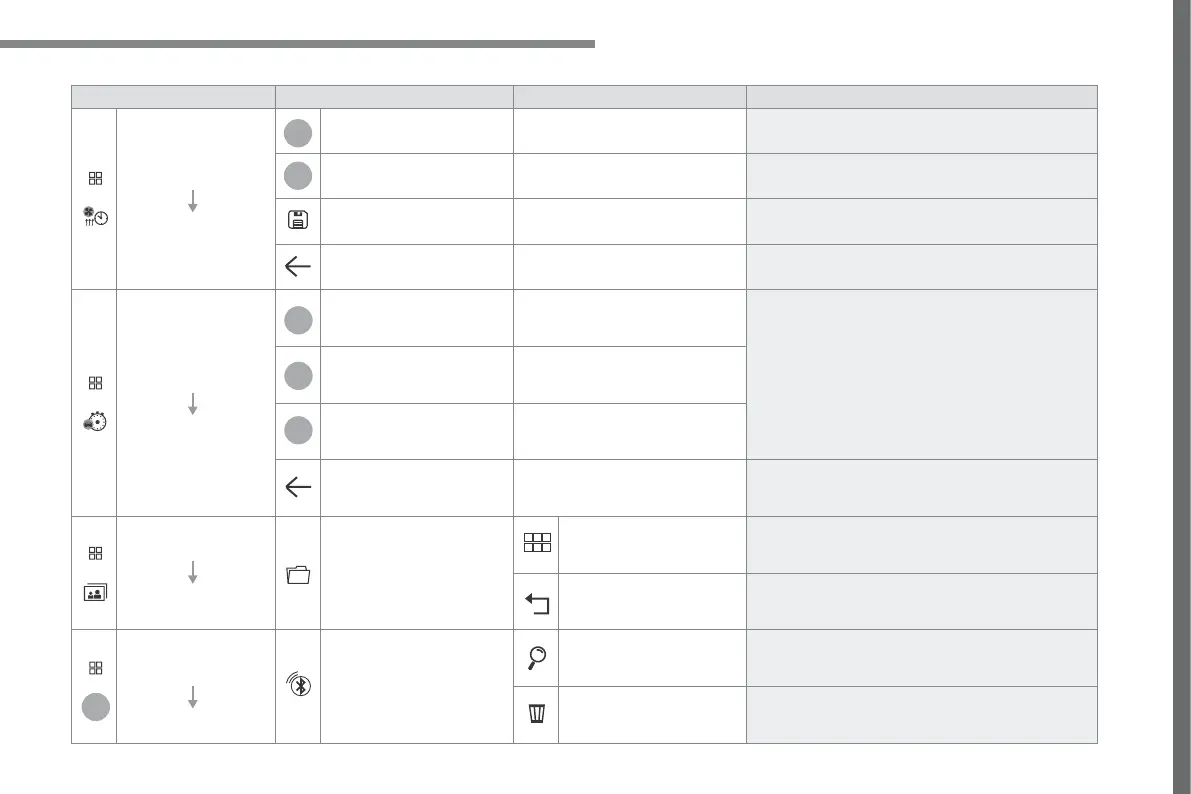Click the six-square thumbnail grid icon
Image resolution: width=1191 pixels, height=794 pixels.
[536, 544]
